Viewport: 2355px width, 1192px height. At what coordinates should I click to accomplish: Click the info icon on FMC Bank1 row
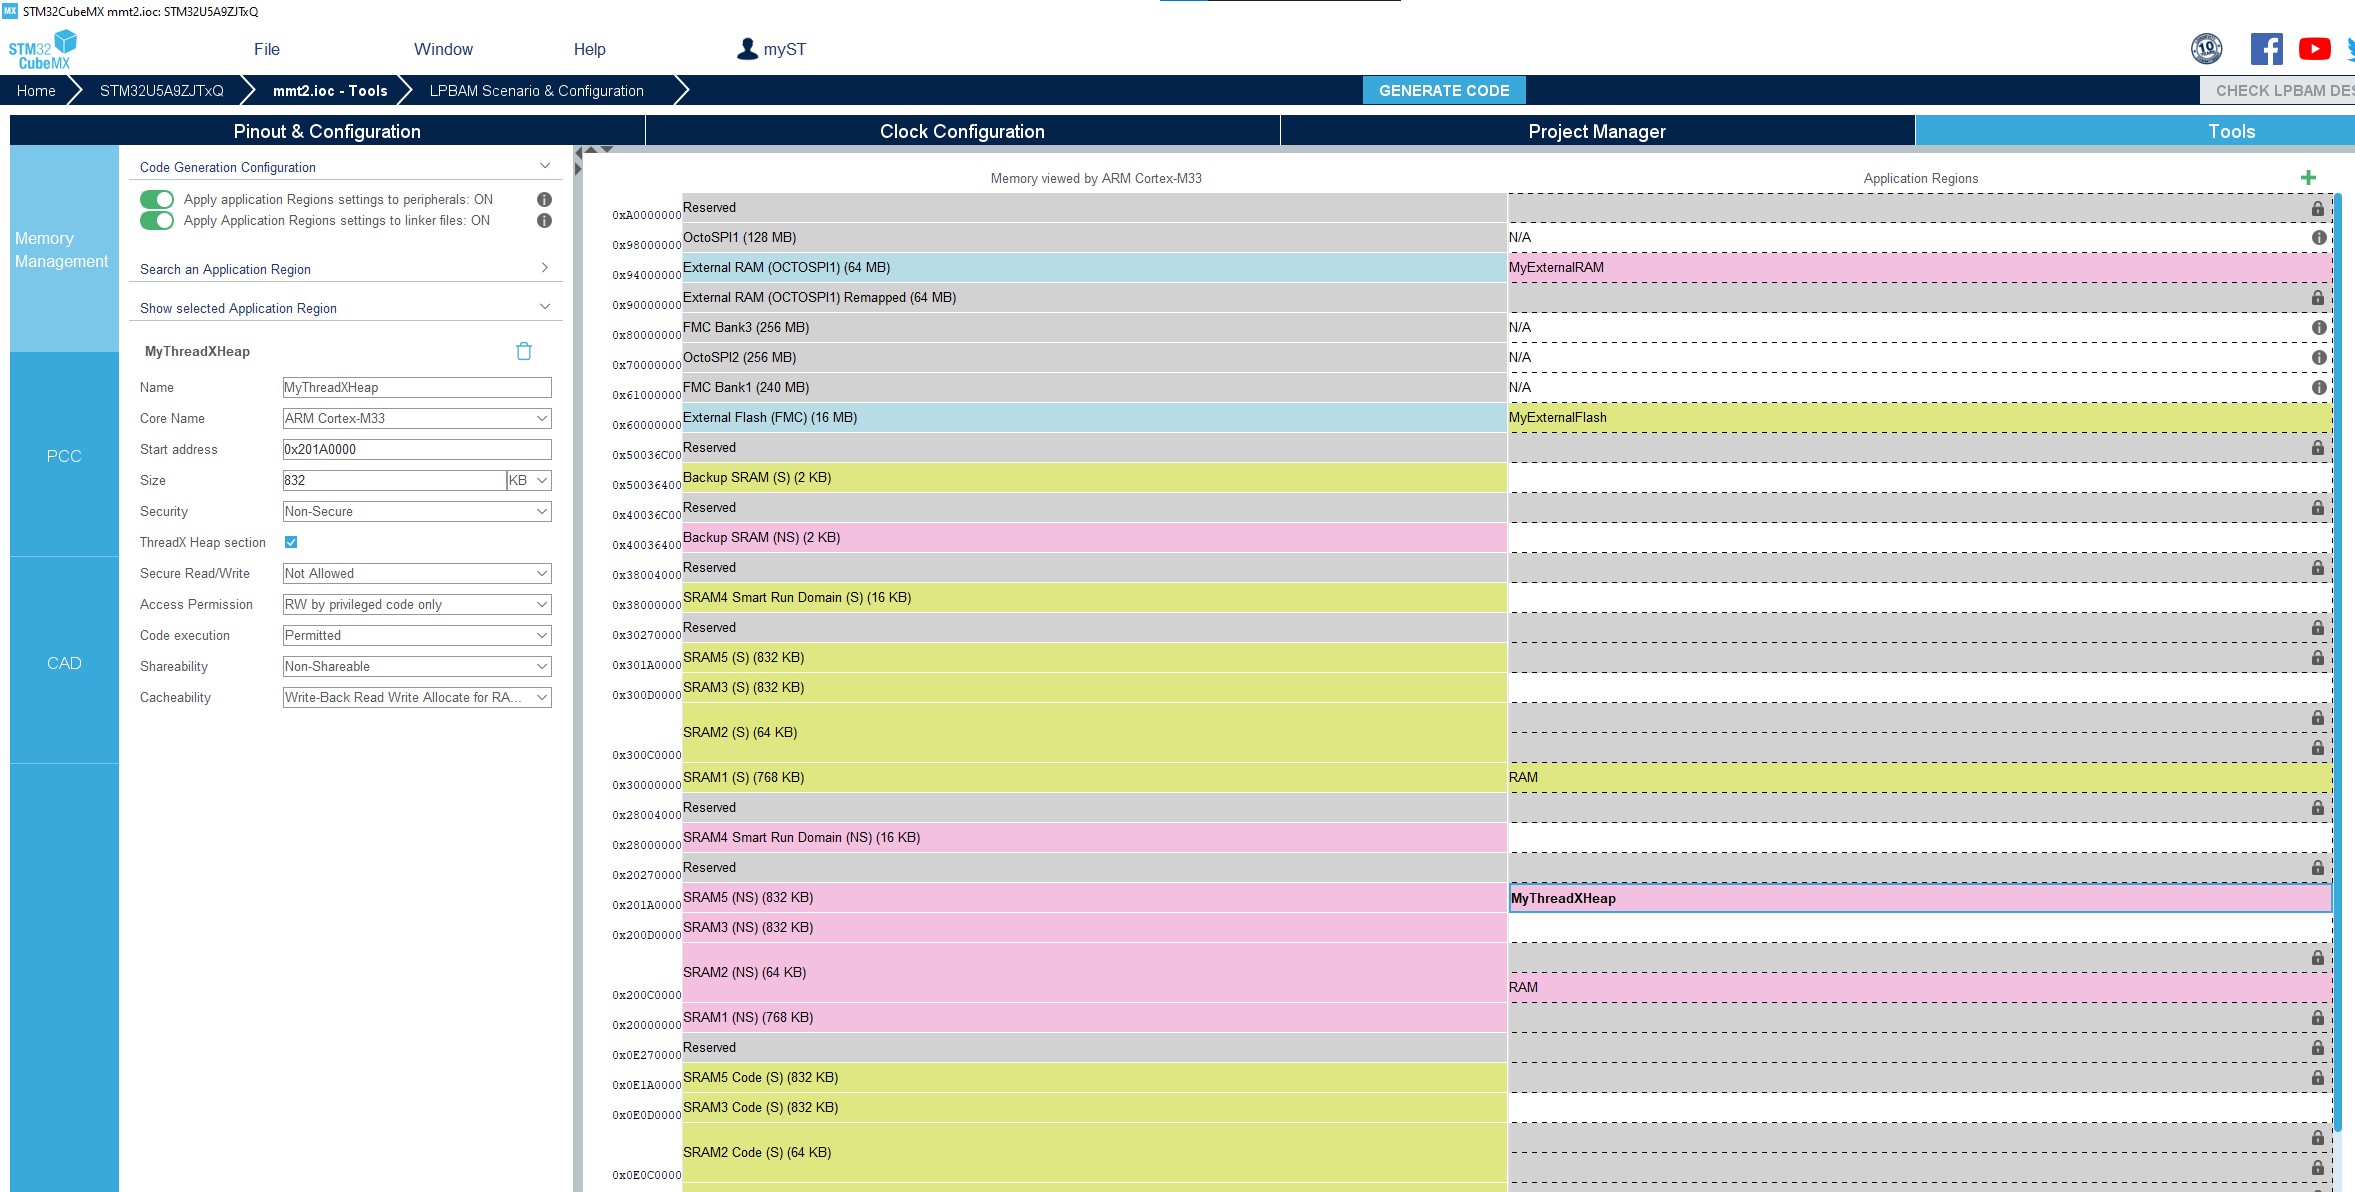[x=2319, y=387]
